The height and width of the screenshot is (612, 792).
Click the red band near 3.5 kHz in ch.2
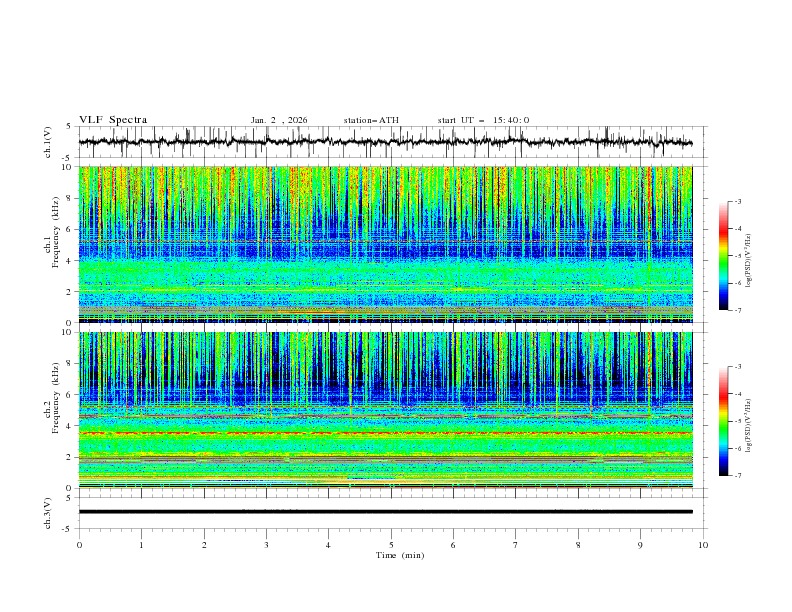pyautogui.click(x=385, y=433)
